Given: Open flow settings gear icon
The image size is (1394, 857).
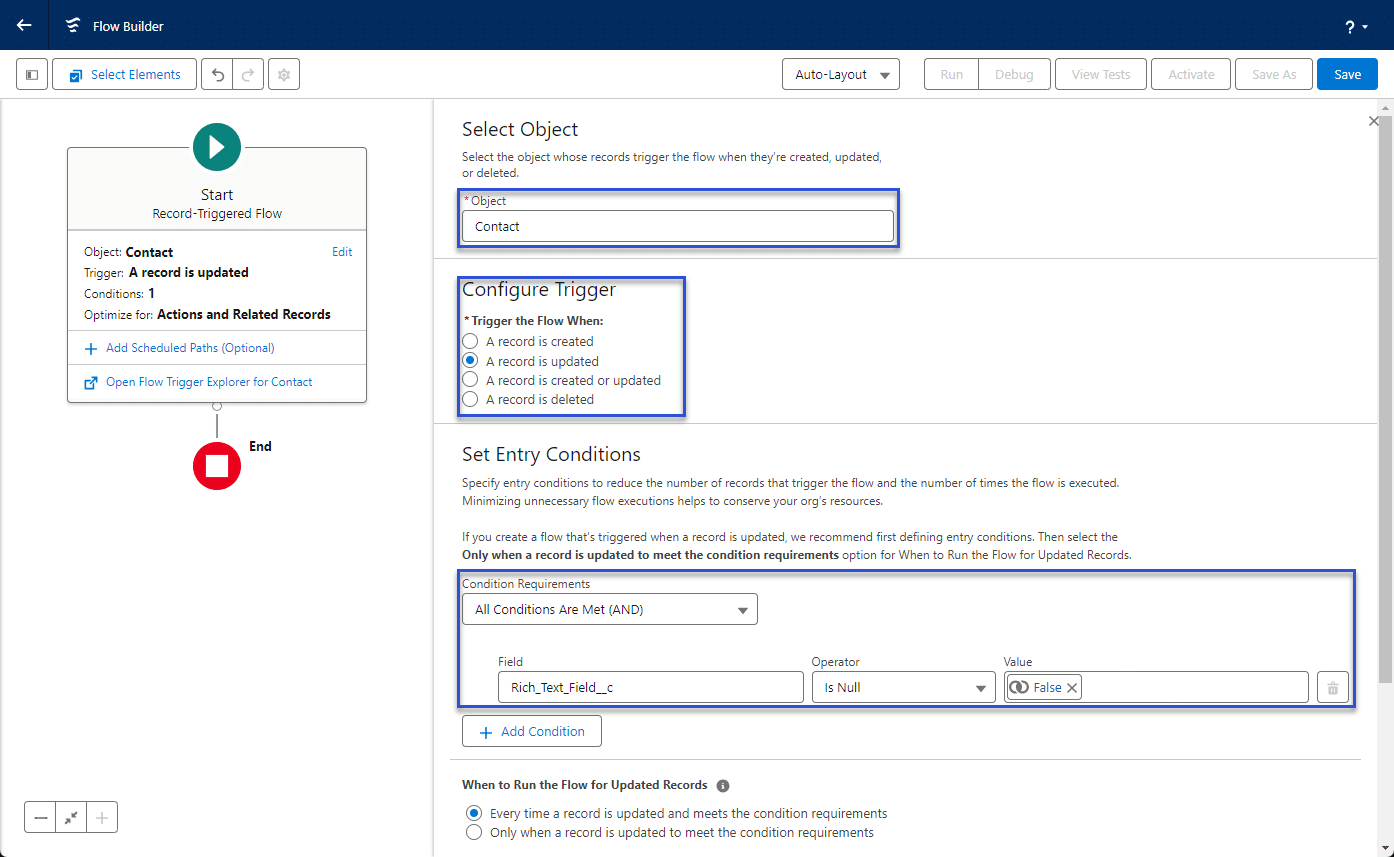Looking at the screenshot, I should 284,75.
